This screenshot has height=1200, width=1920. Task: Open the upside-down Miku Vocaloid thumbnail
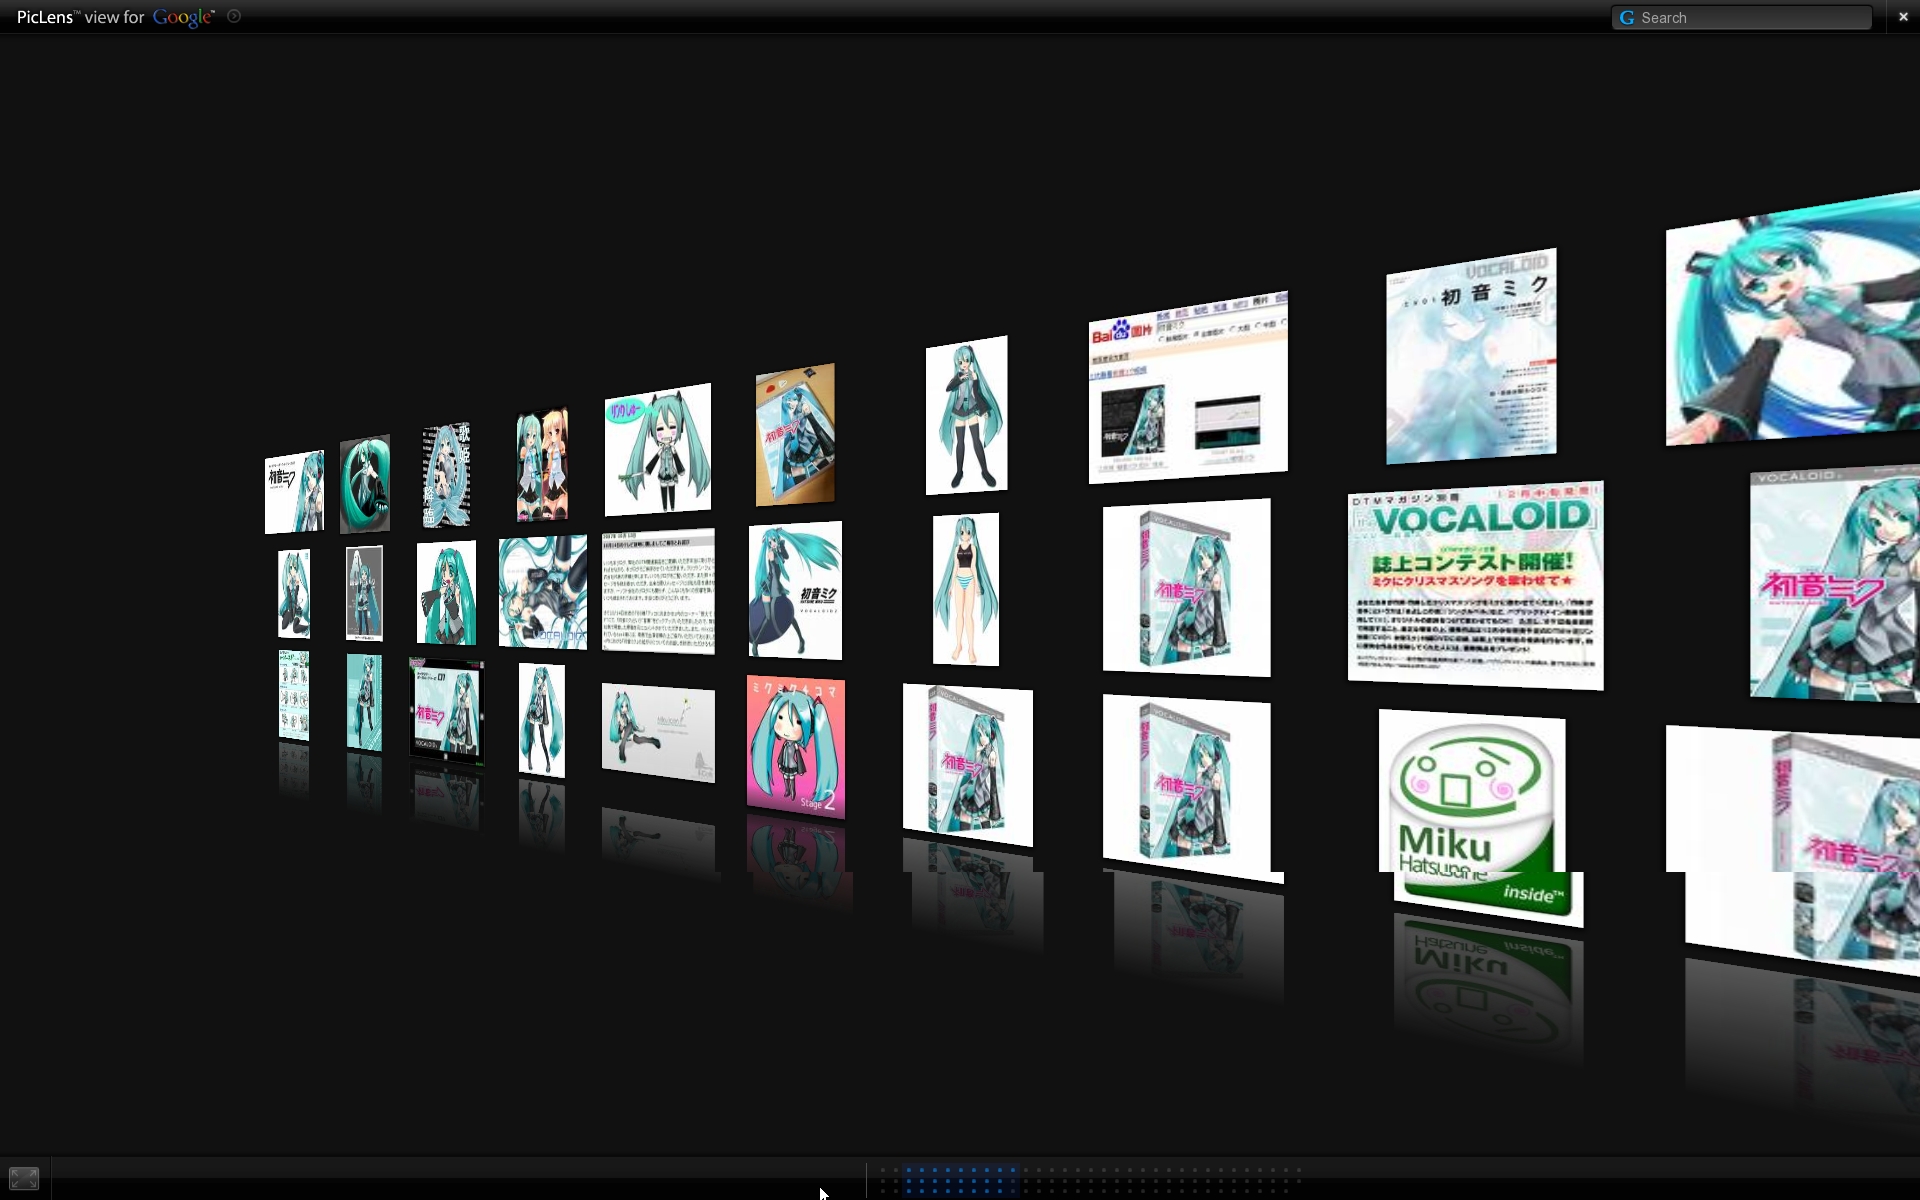click(543, 592)
